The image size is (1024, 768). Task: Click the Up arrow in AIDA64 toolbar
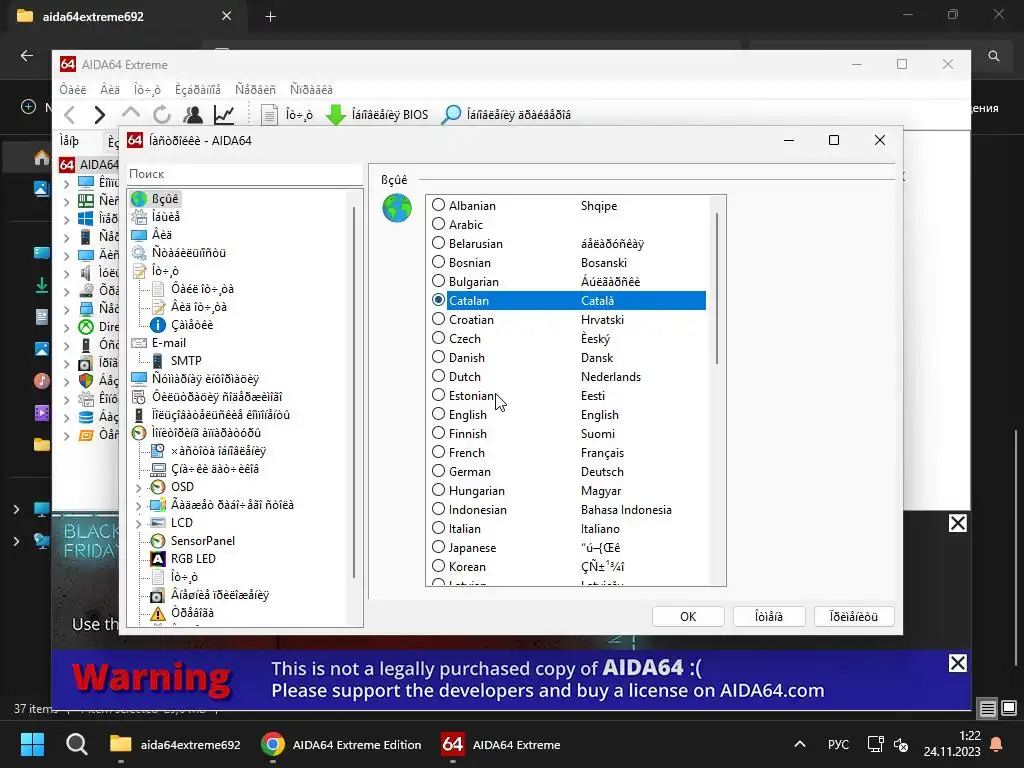(131, 114)
